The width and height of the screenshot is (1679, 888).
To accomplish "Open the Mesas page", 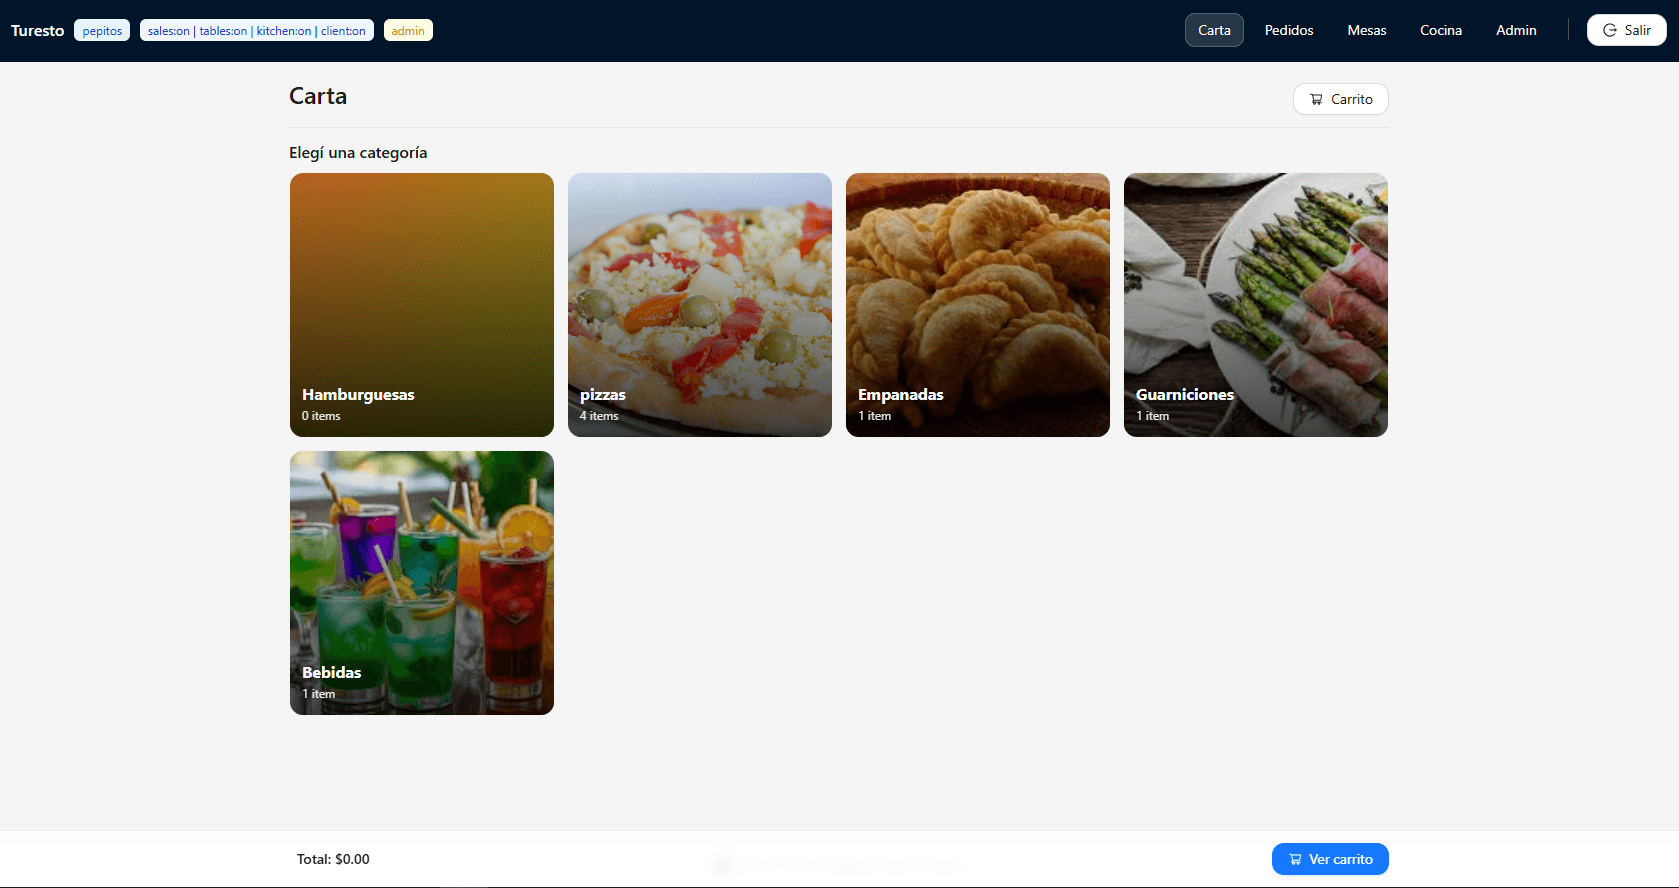I will pyautogui.click(x=1366, y=30).
